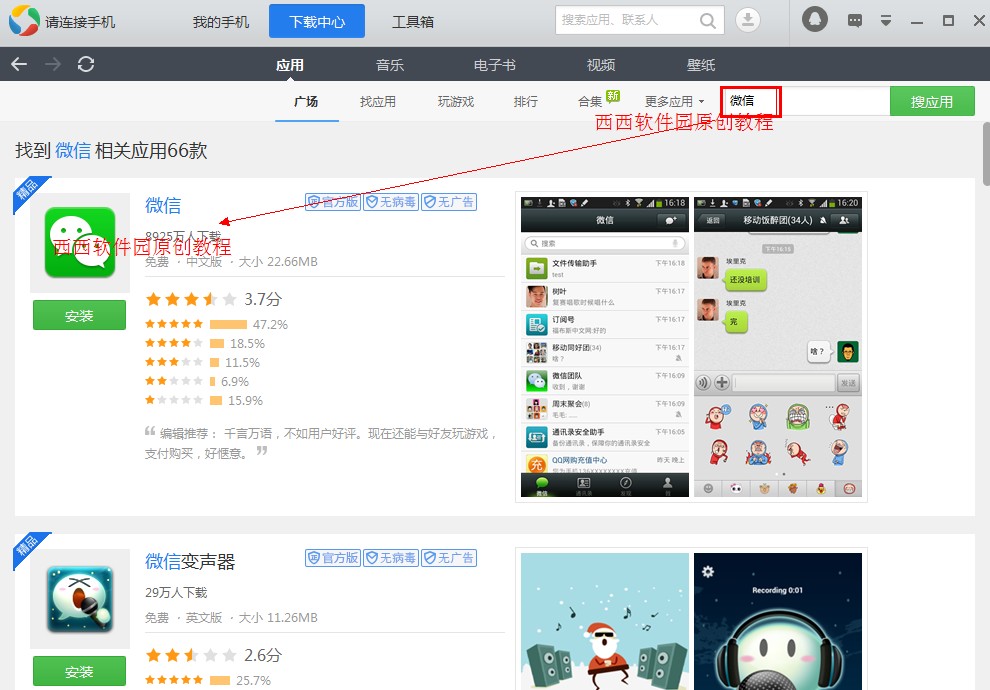Click the app logo next to 请连接手机
Viewport: 990px width, 690px height.
pyautogui.click(x=23, y=21)
